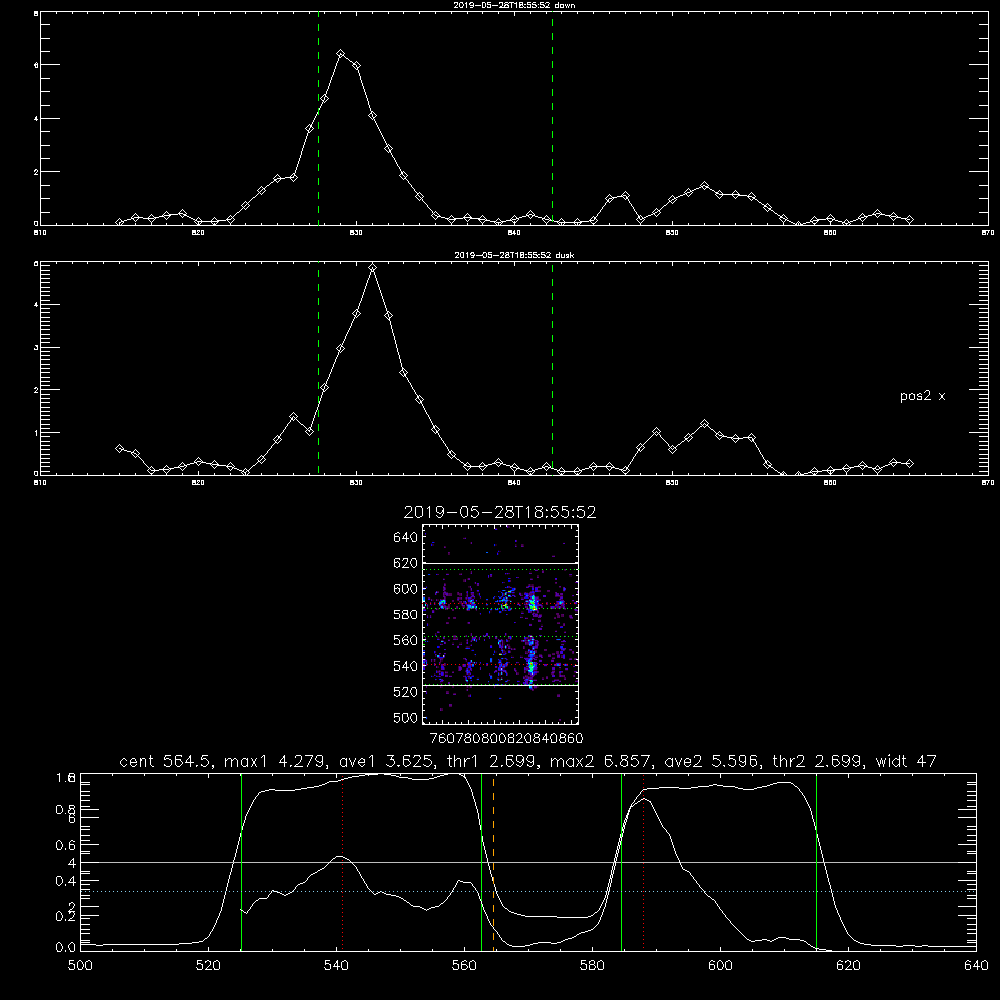This screenshot has height=1000, width=1000.
Task: Select the 'widt 47' value
Action: 906,761
